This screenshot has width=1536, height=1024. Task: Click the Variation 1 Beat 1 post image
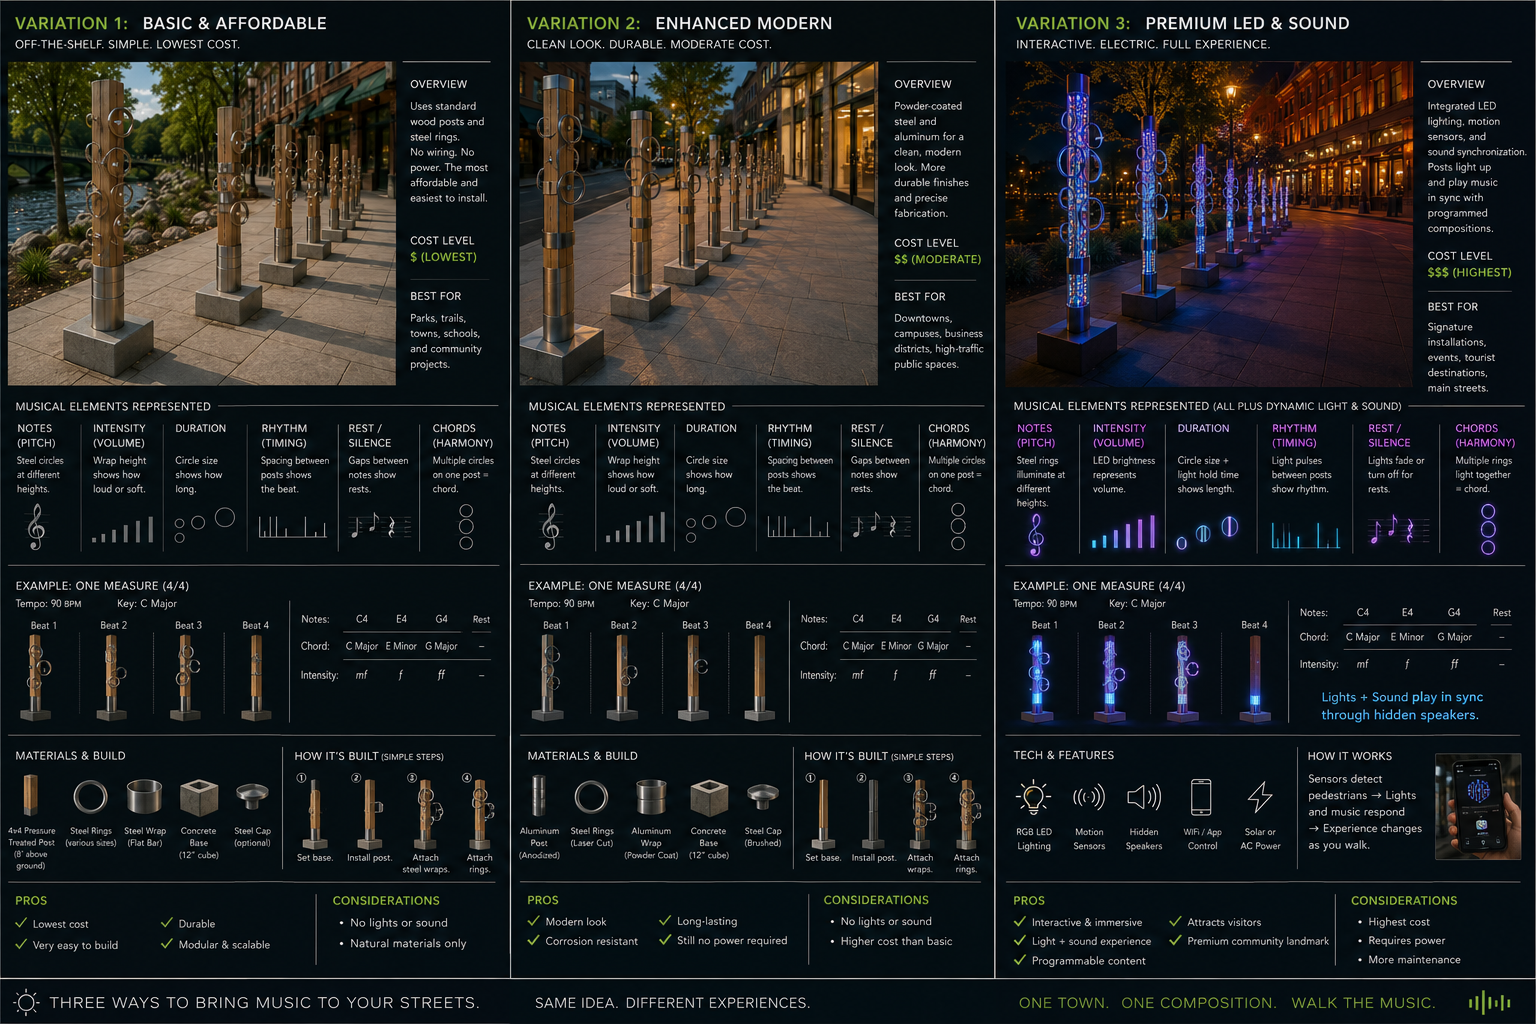(x=37, y=677)
